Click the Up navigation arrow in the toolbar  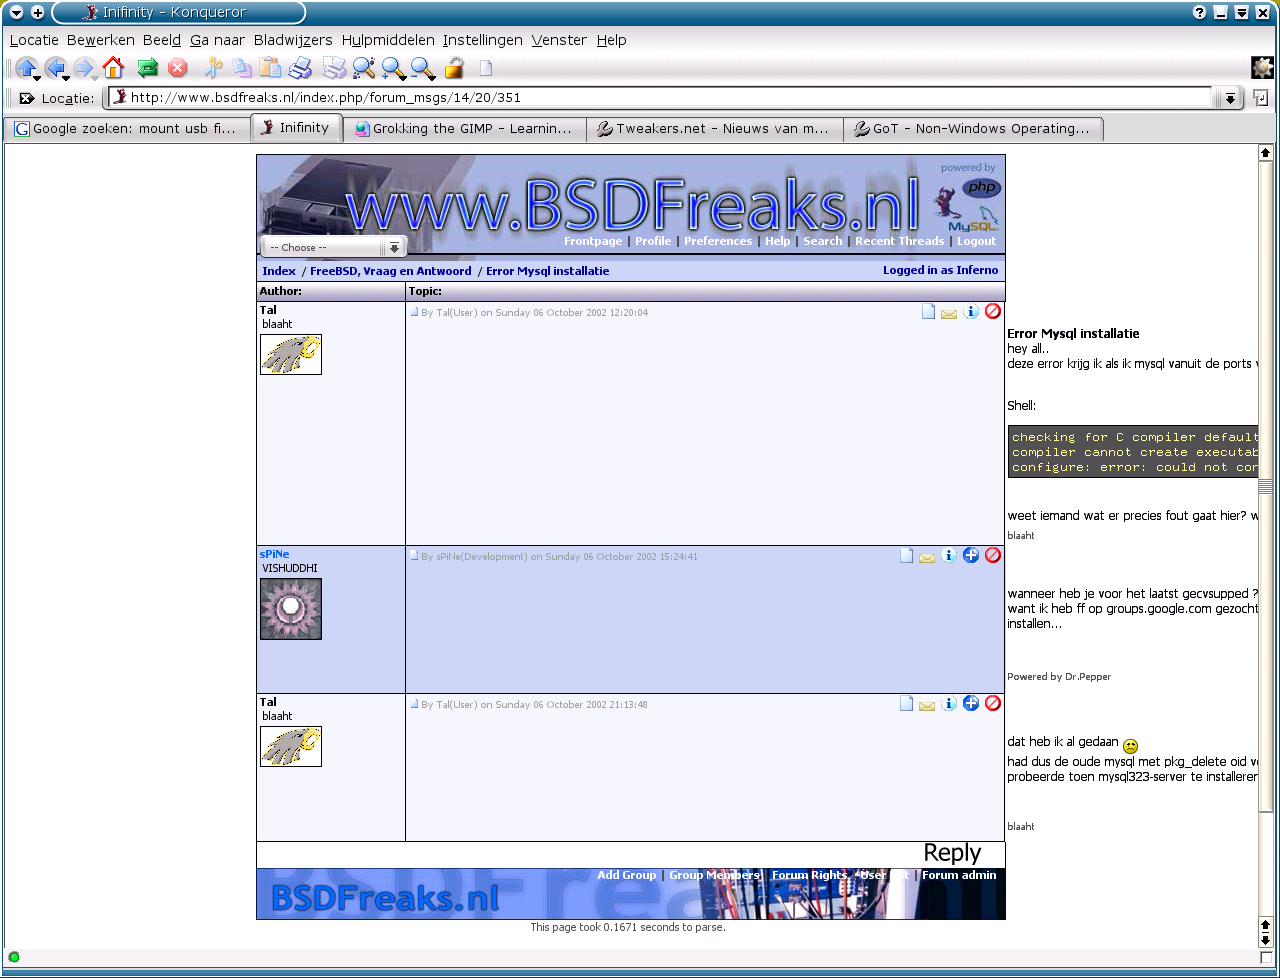[26, 68]
